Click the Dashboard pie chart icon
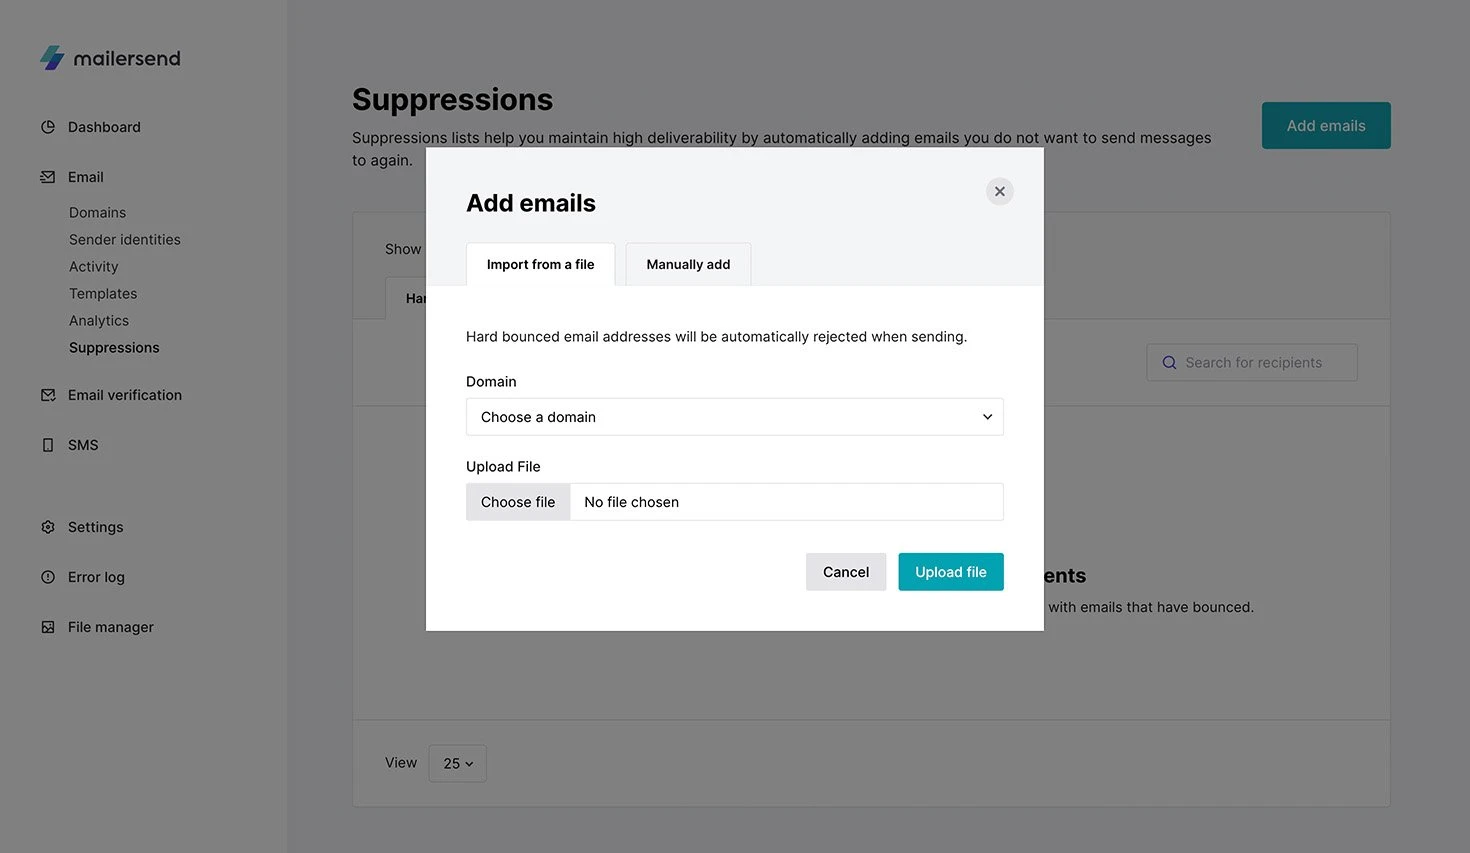1470x853 pixels. click(48, 127)
